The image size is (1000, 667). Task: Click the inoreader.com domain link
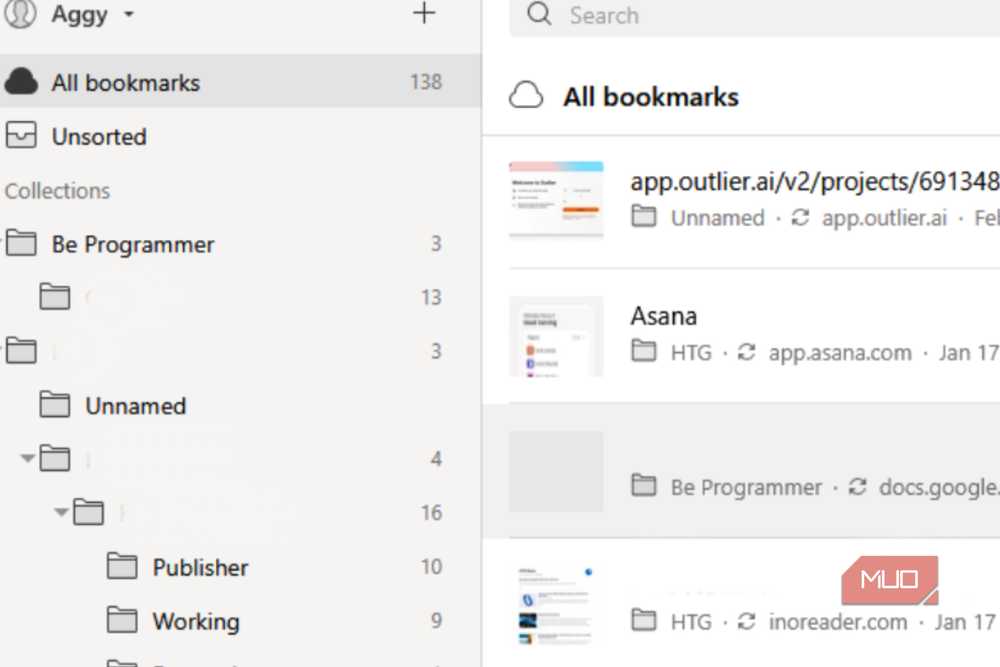[838, 622]
